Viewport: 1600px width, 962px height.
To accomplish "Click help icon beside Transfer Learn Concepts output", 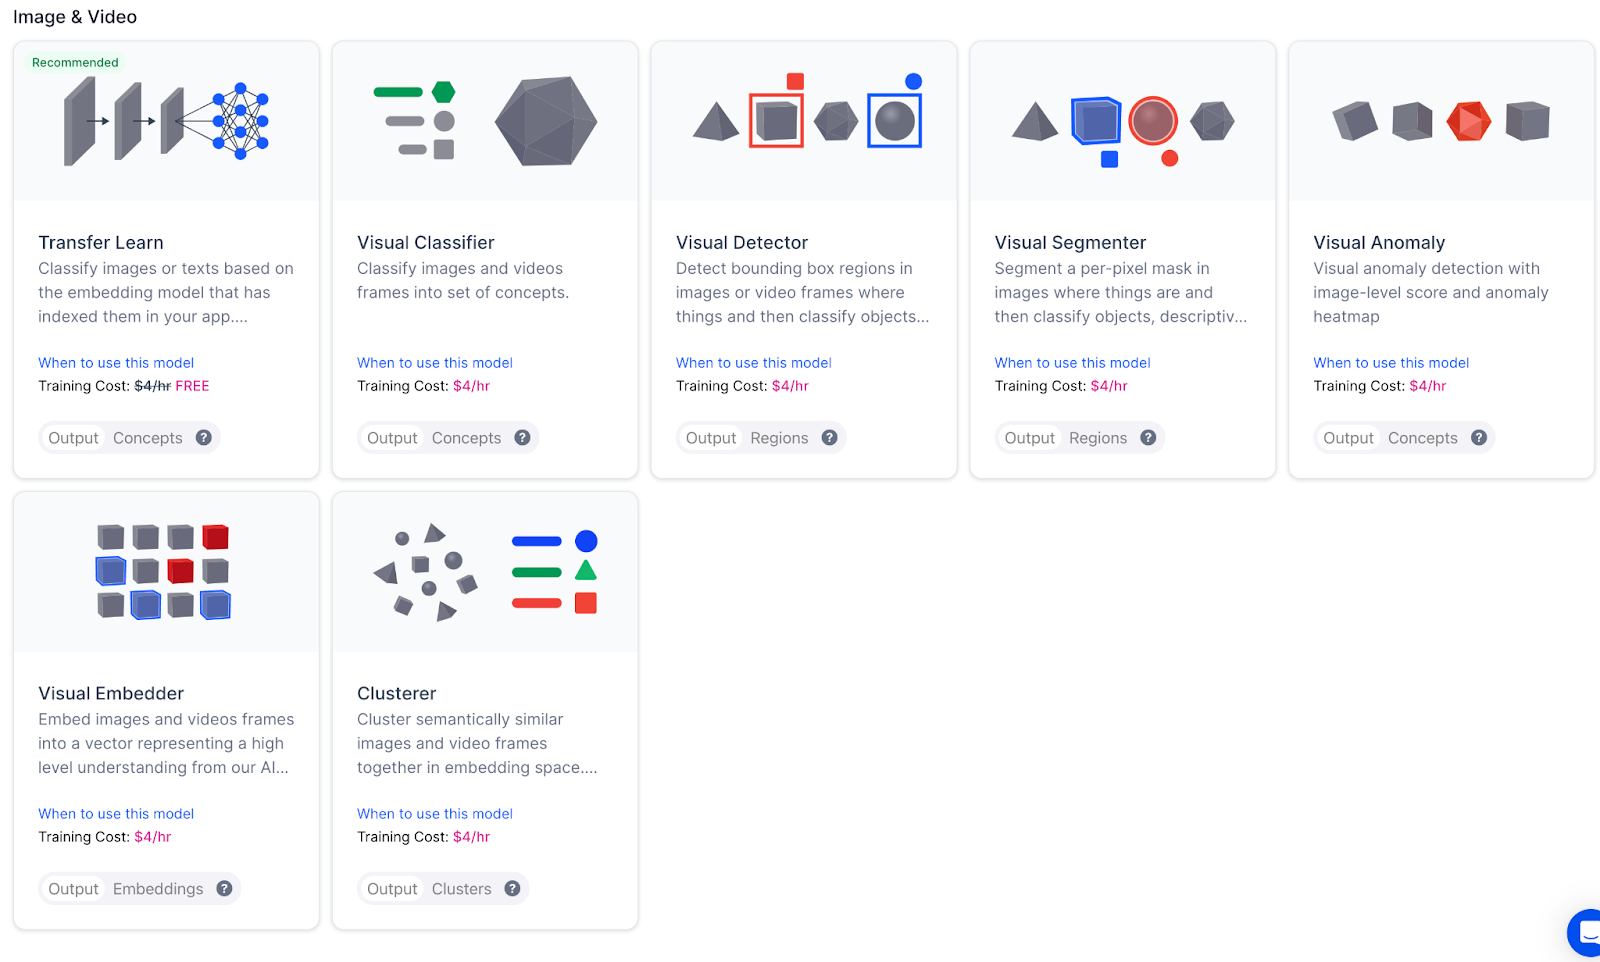I will 204,438.
